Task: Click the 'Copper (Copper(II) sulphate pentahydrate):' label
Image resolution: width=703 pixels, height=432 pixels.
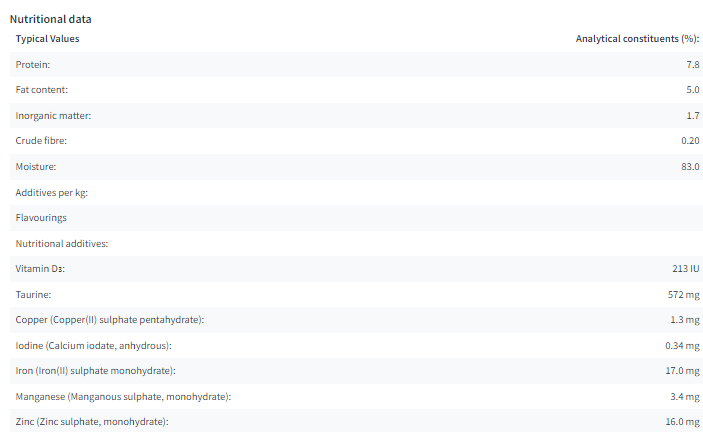Action: (x=109, y=320)
